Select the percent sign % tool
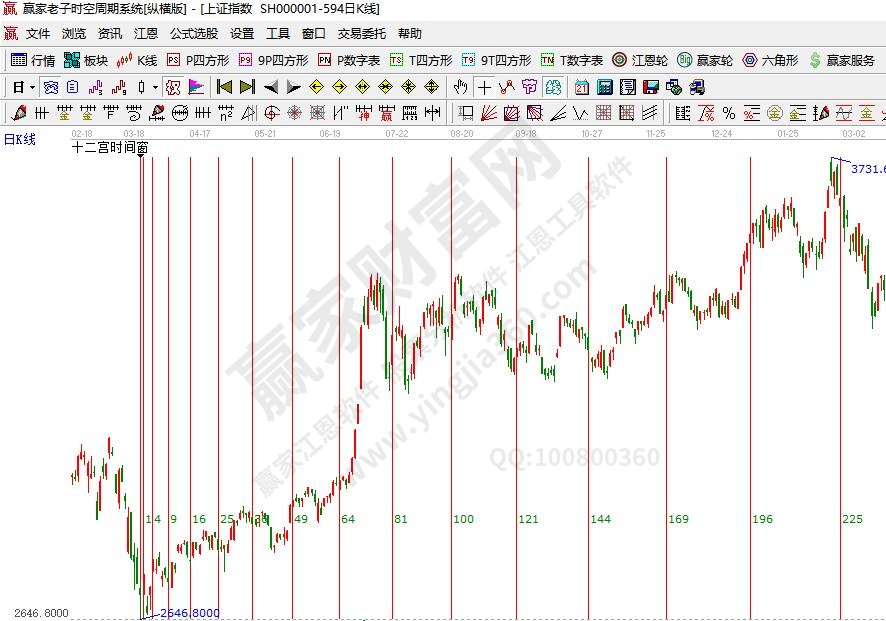886x621 pixels. click(729, 113)
